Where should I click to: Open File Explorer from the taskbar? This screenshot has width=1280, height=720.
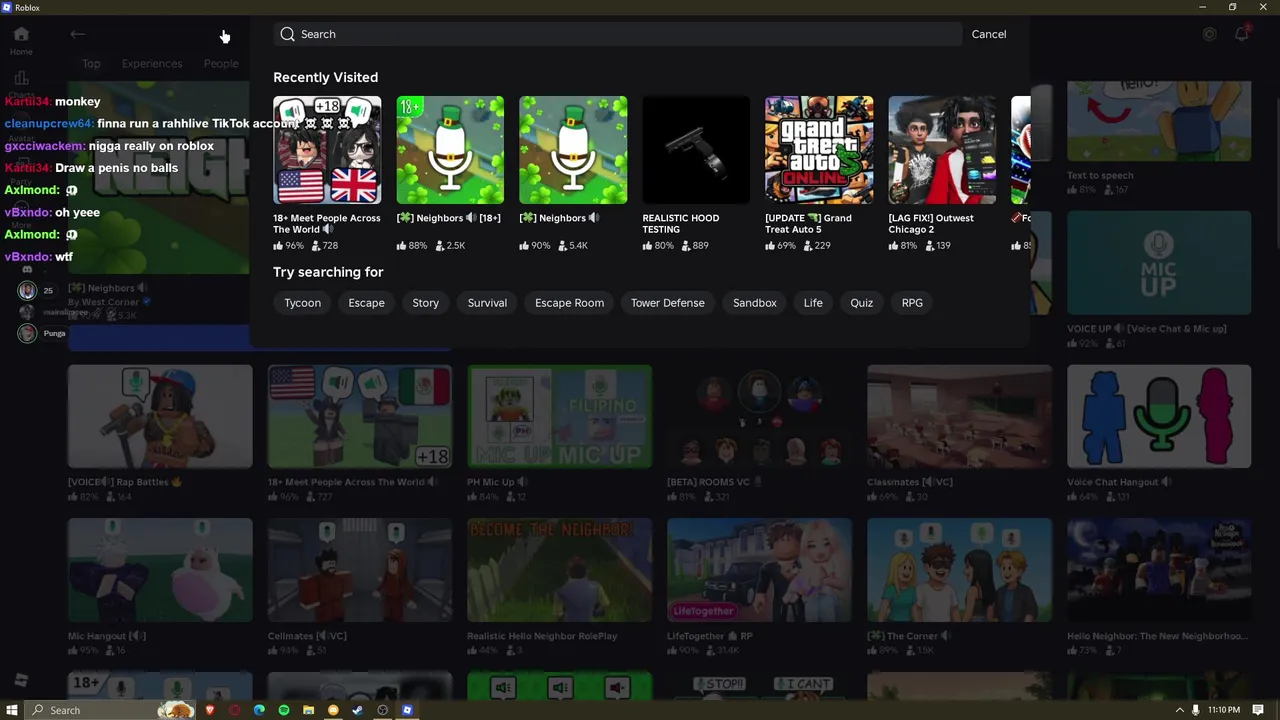[308, 710]
